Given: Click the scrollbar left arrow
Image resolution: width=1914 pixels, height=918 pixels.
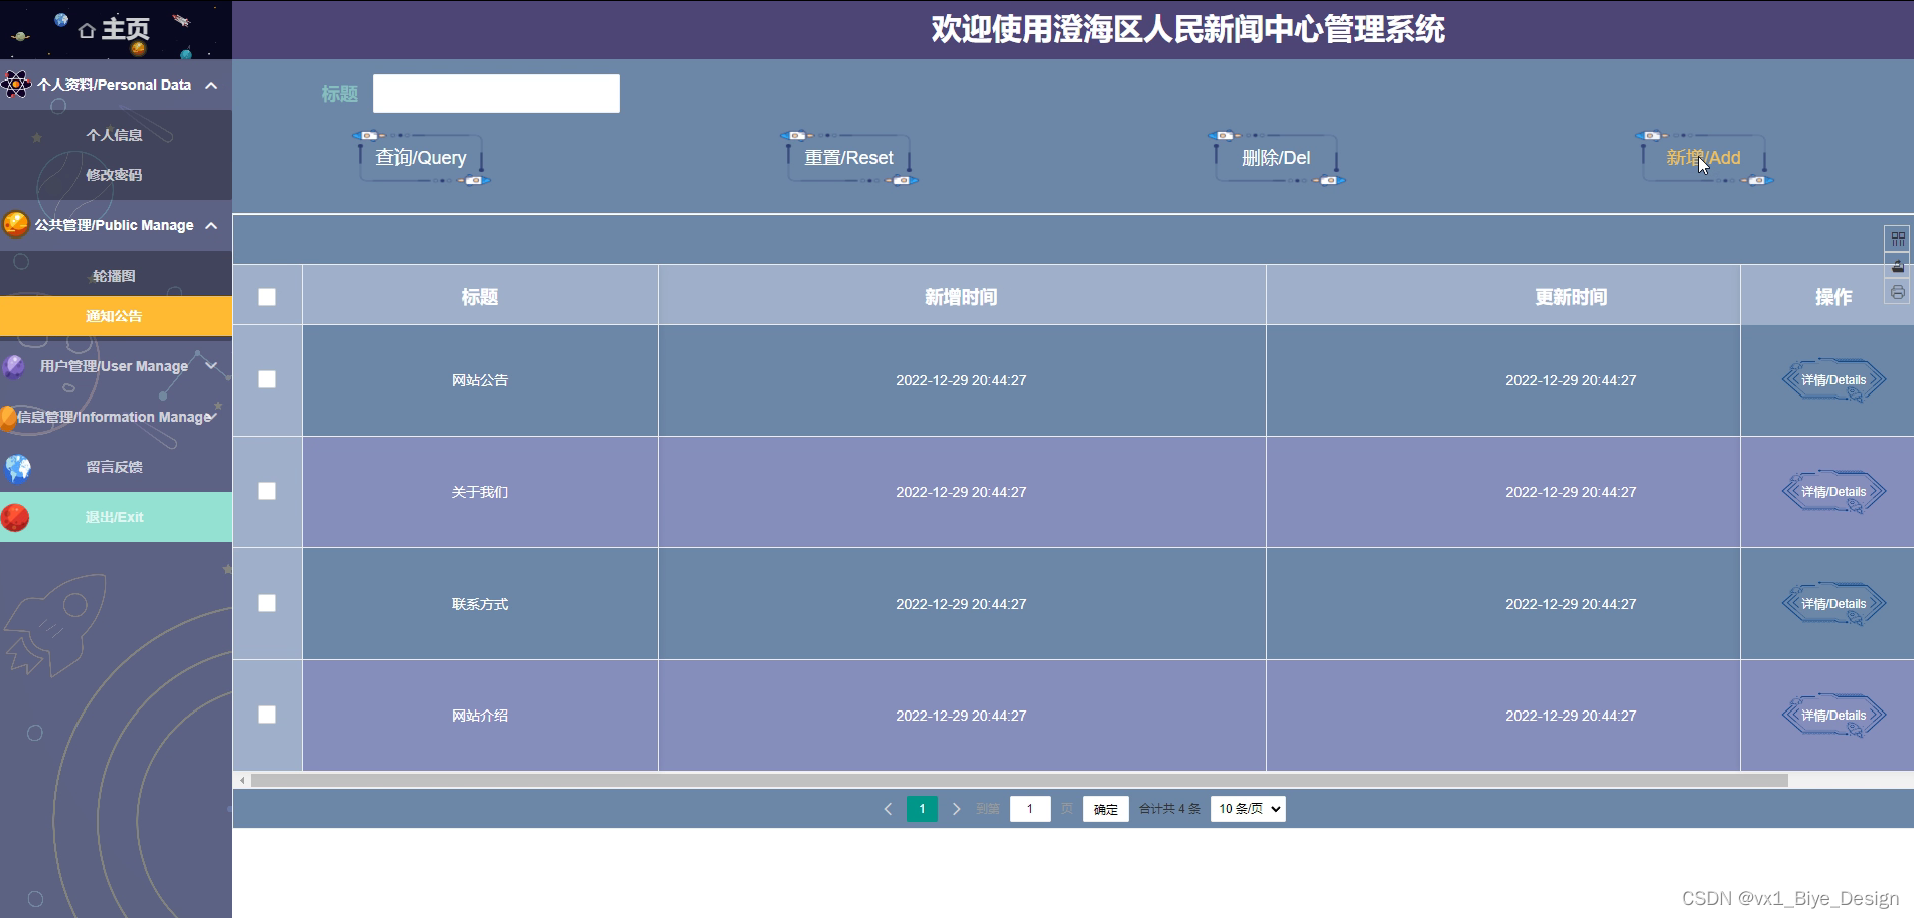Looking at the screenshot, I should pyautogui.click(x=242, y=780).
